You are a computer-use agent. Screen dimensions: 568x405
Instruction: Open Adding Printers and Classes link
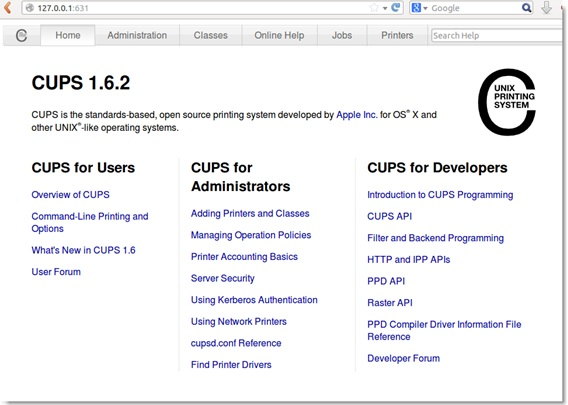[250, 213]
